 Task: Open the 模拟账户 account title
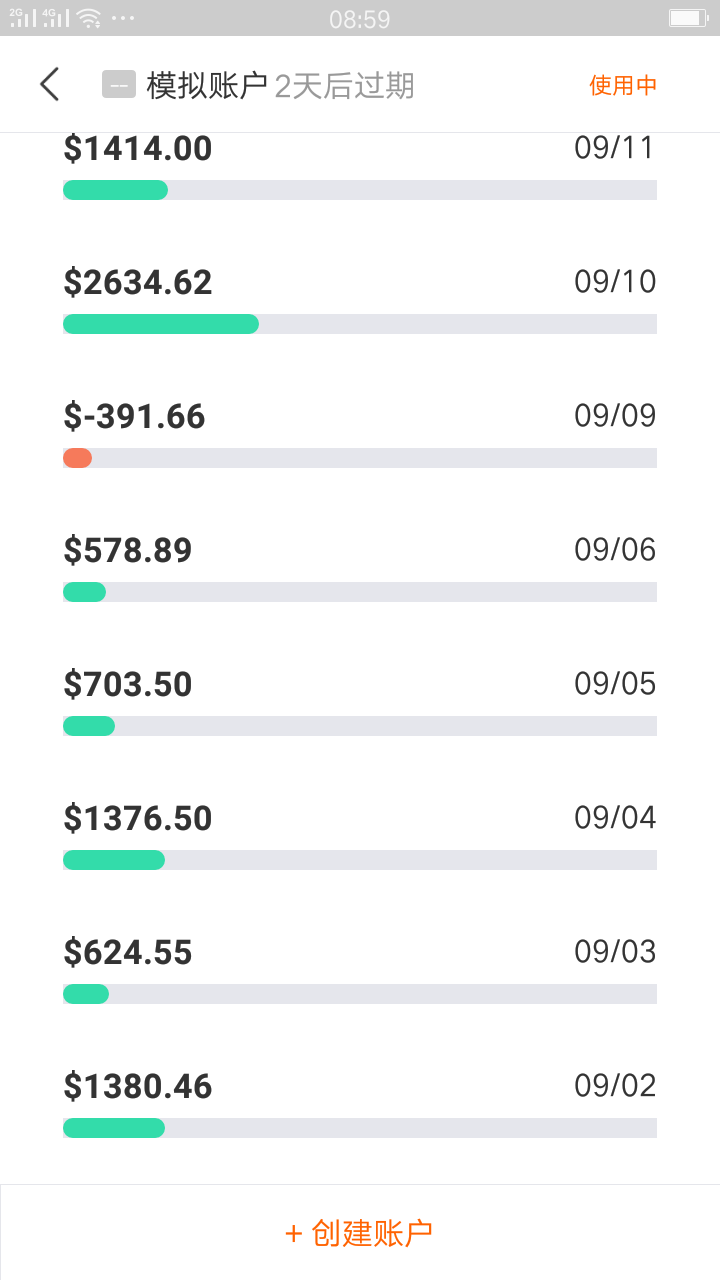207,86
